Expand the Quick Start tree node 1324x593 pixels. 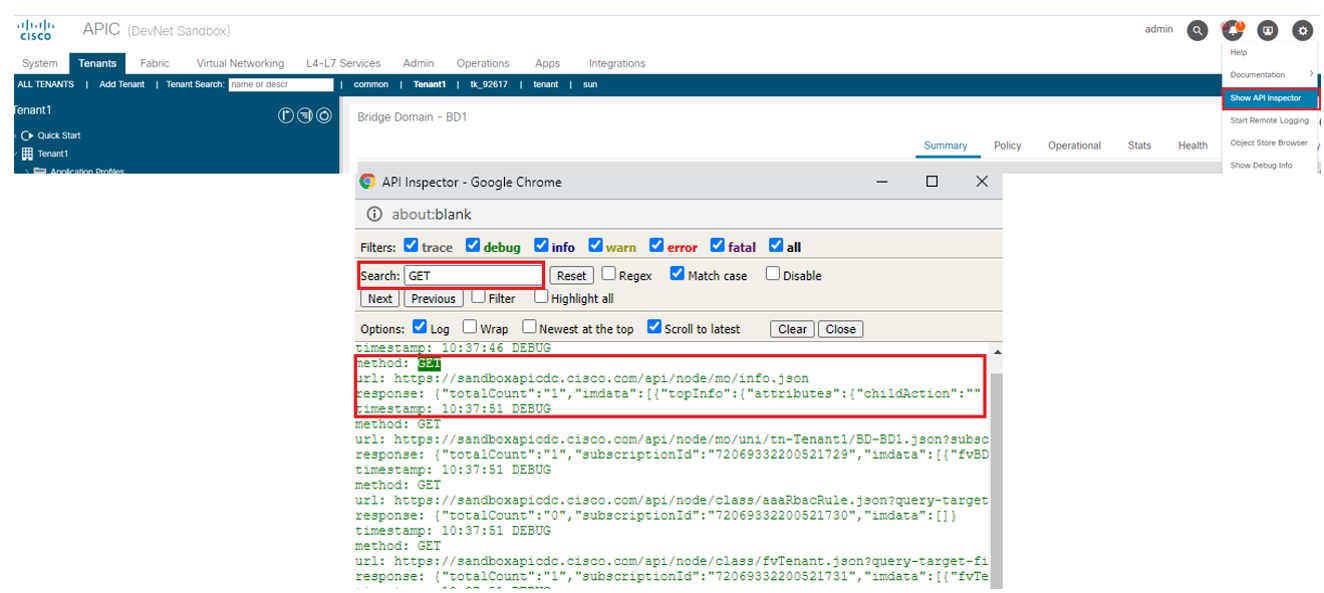coord(16,135)
